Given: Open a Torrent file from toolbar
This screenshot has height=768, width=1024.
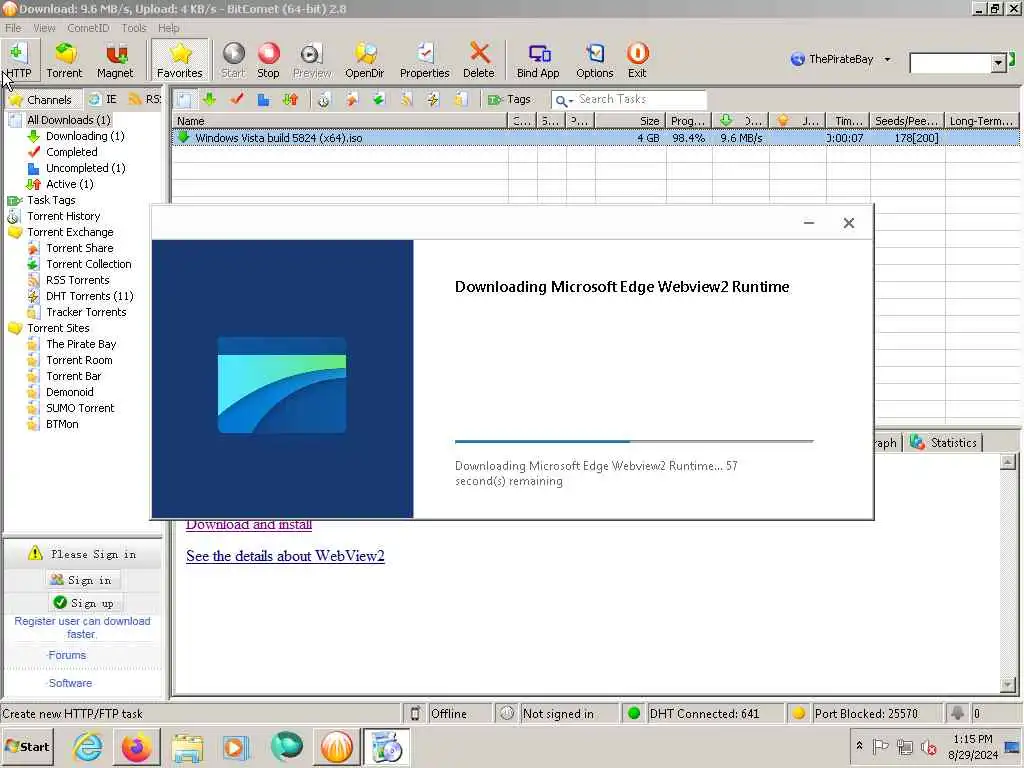Looking at the screenshot, I should (64, 60).
